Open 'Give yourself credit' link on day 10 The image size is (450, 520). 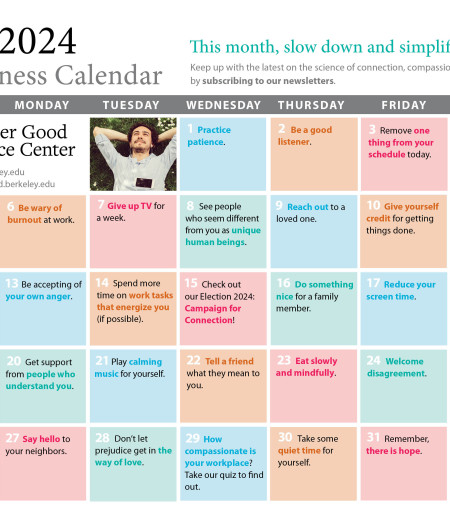coord(403,212)
